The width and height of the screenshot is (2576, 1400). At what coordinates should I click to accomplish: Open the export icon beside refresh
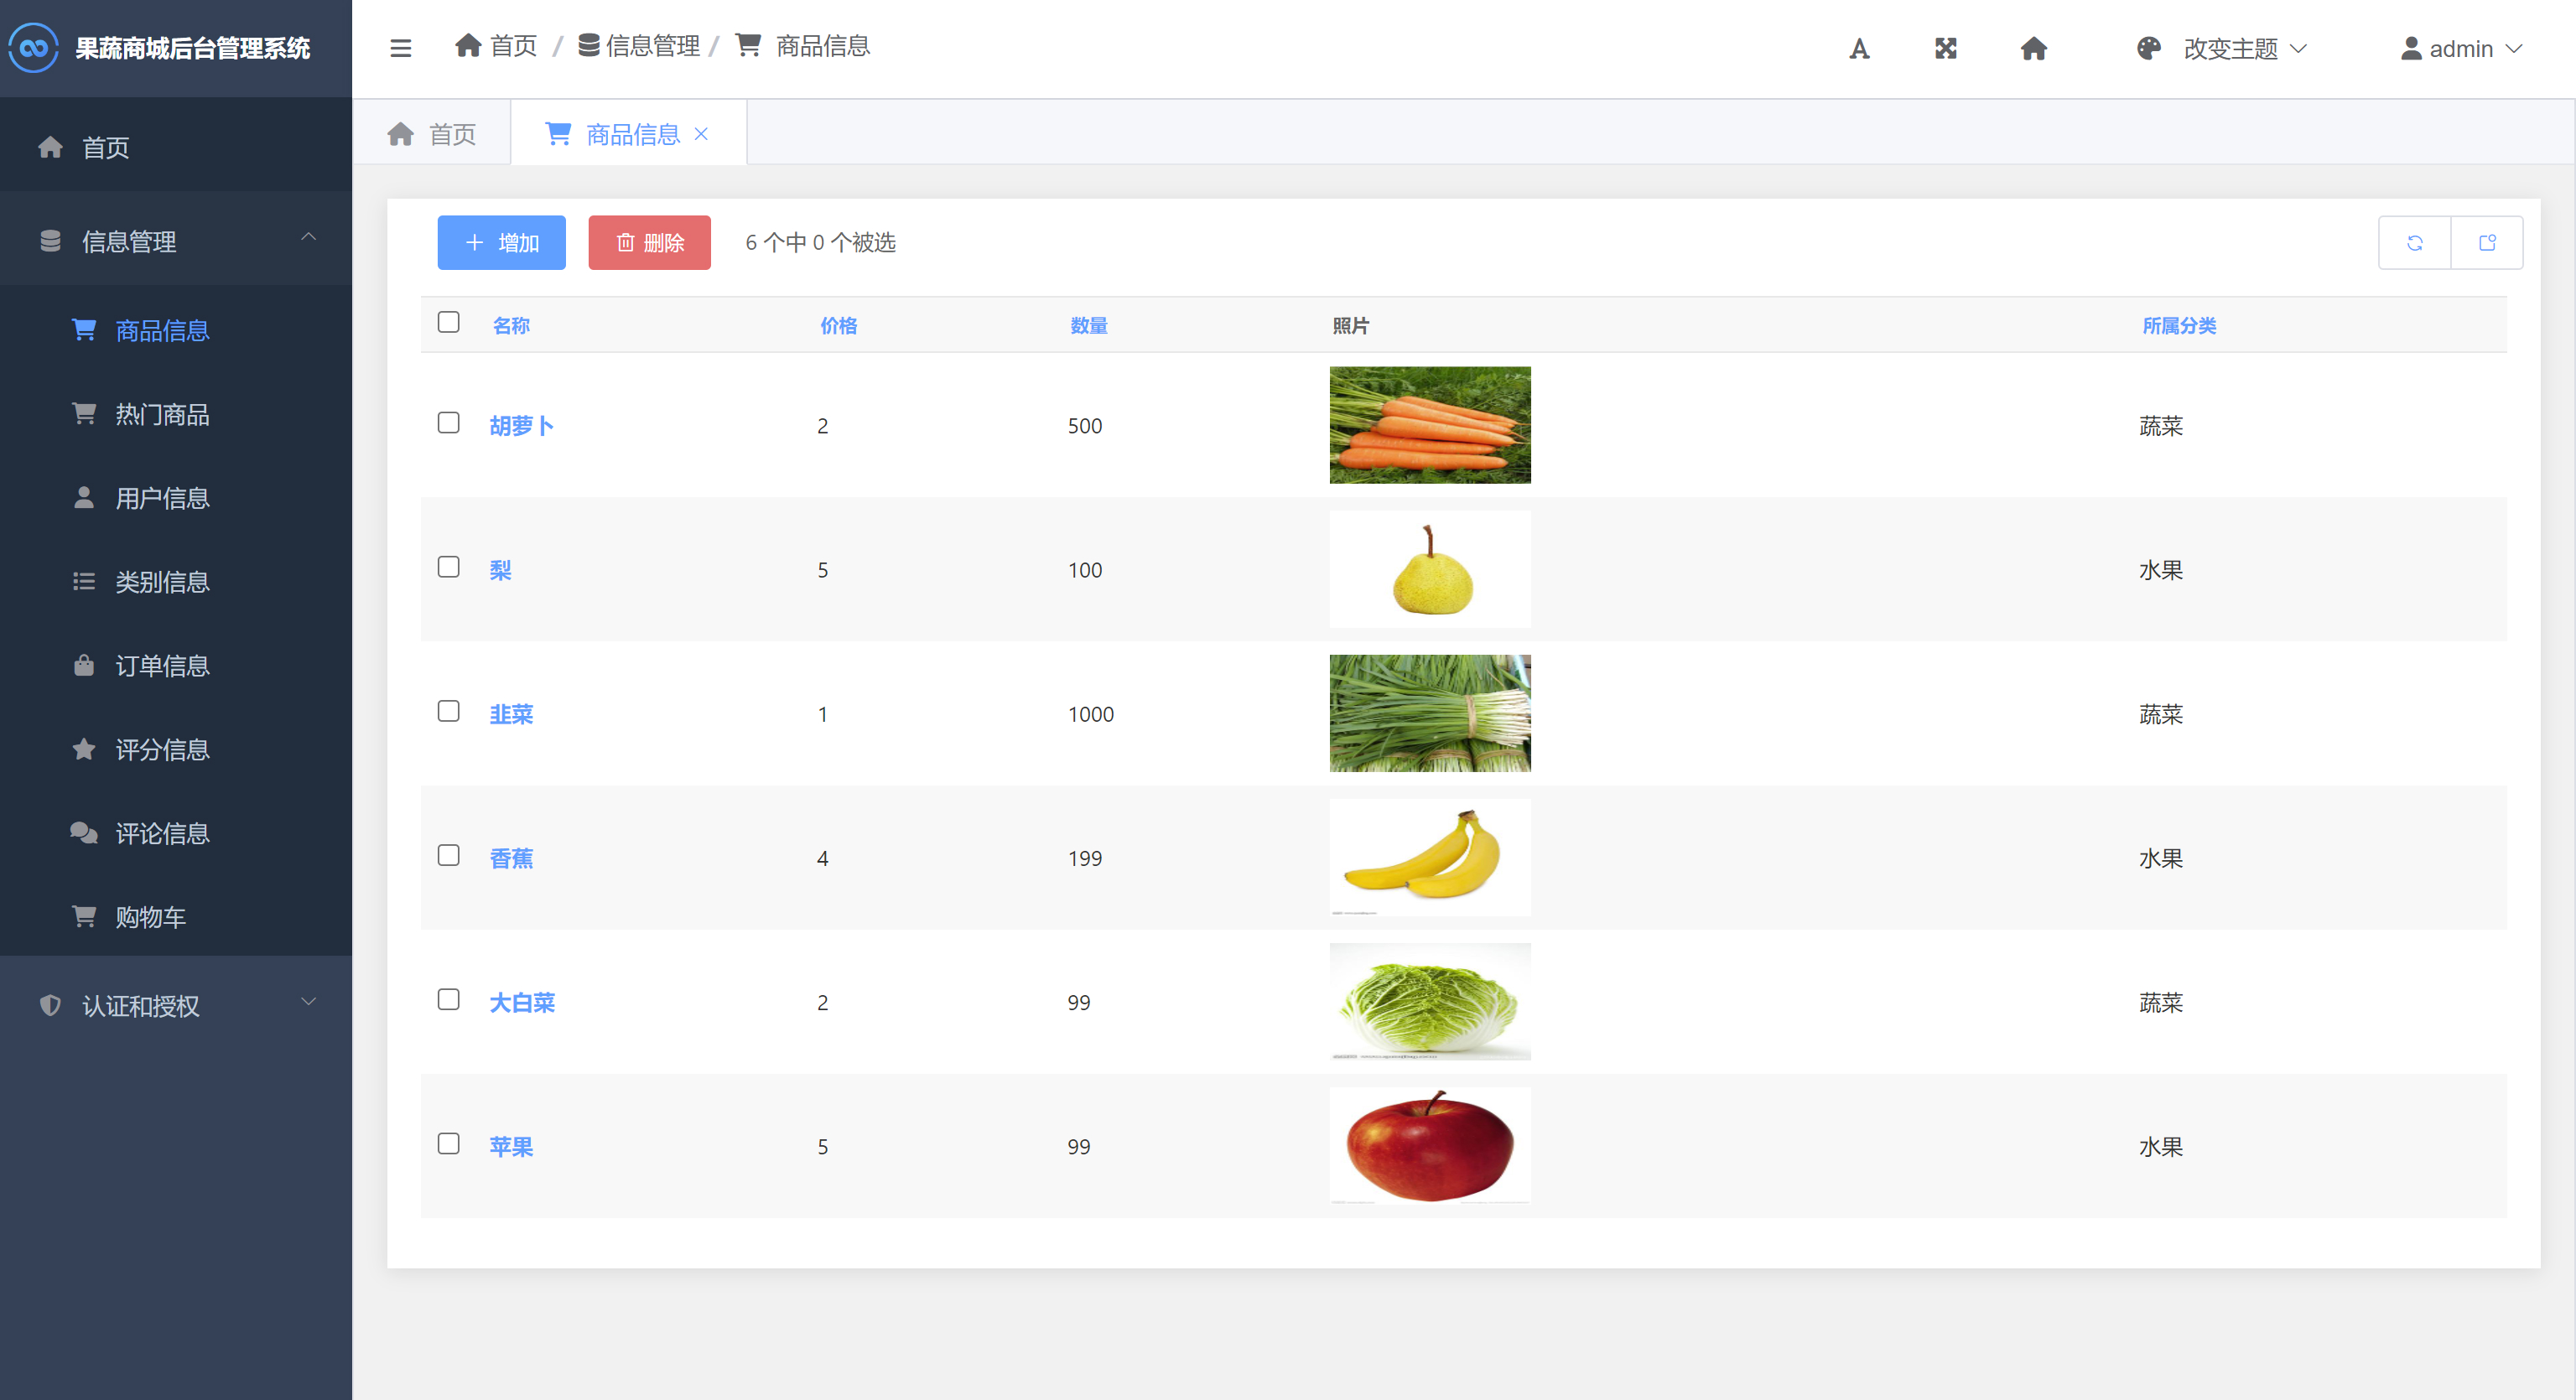(x=2487, y=242)
